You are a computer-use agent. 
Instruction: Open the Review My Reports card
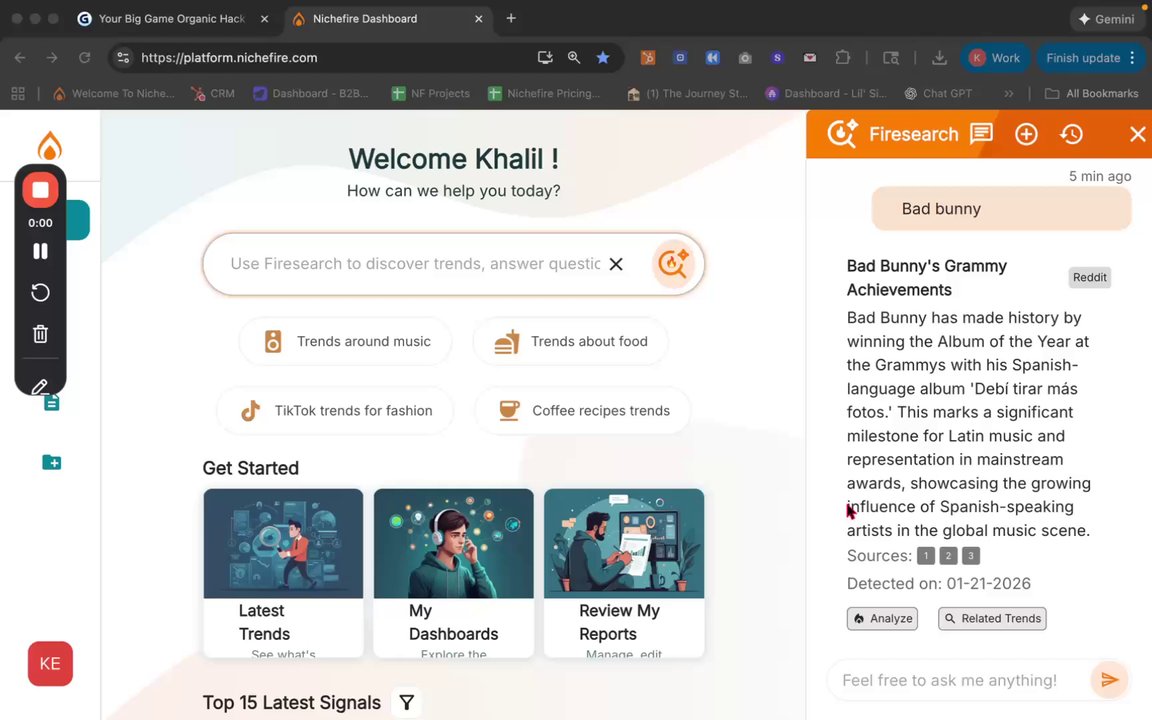click(624, 573)
